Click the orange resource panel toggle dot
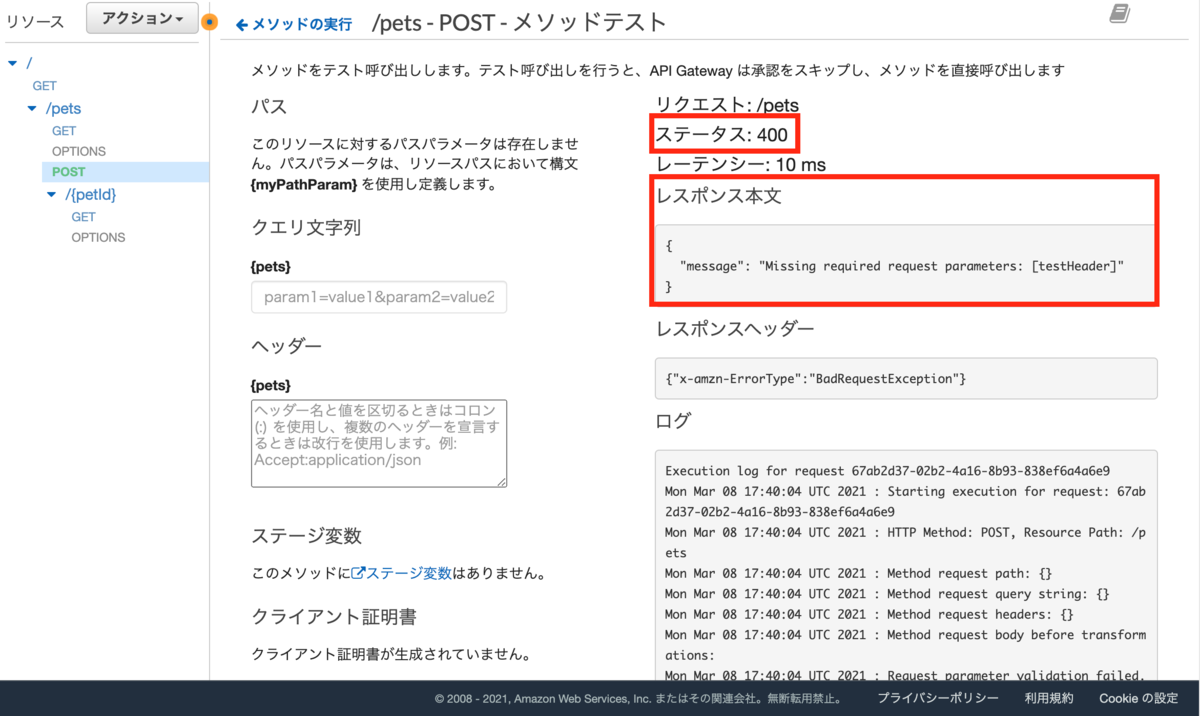Screen dimensions: 1200x716 tap(209, 22)
